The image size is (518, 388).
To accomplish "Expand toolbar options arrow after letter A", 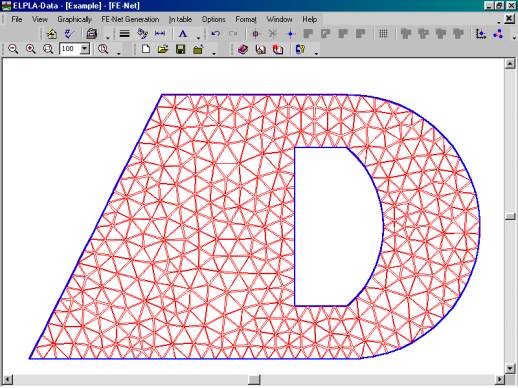I will [198, 37].
